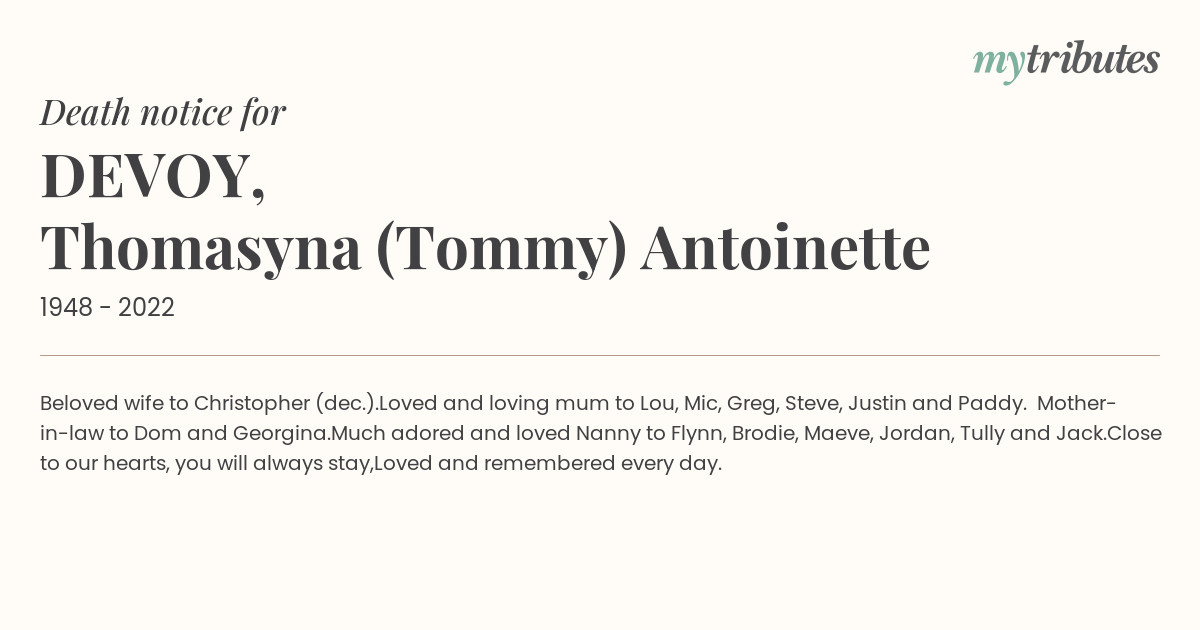Click the '(dec.)' abbreviation in the notice
This screenshot has height=630, width=1200.
[347, 404]
